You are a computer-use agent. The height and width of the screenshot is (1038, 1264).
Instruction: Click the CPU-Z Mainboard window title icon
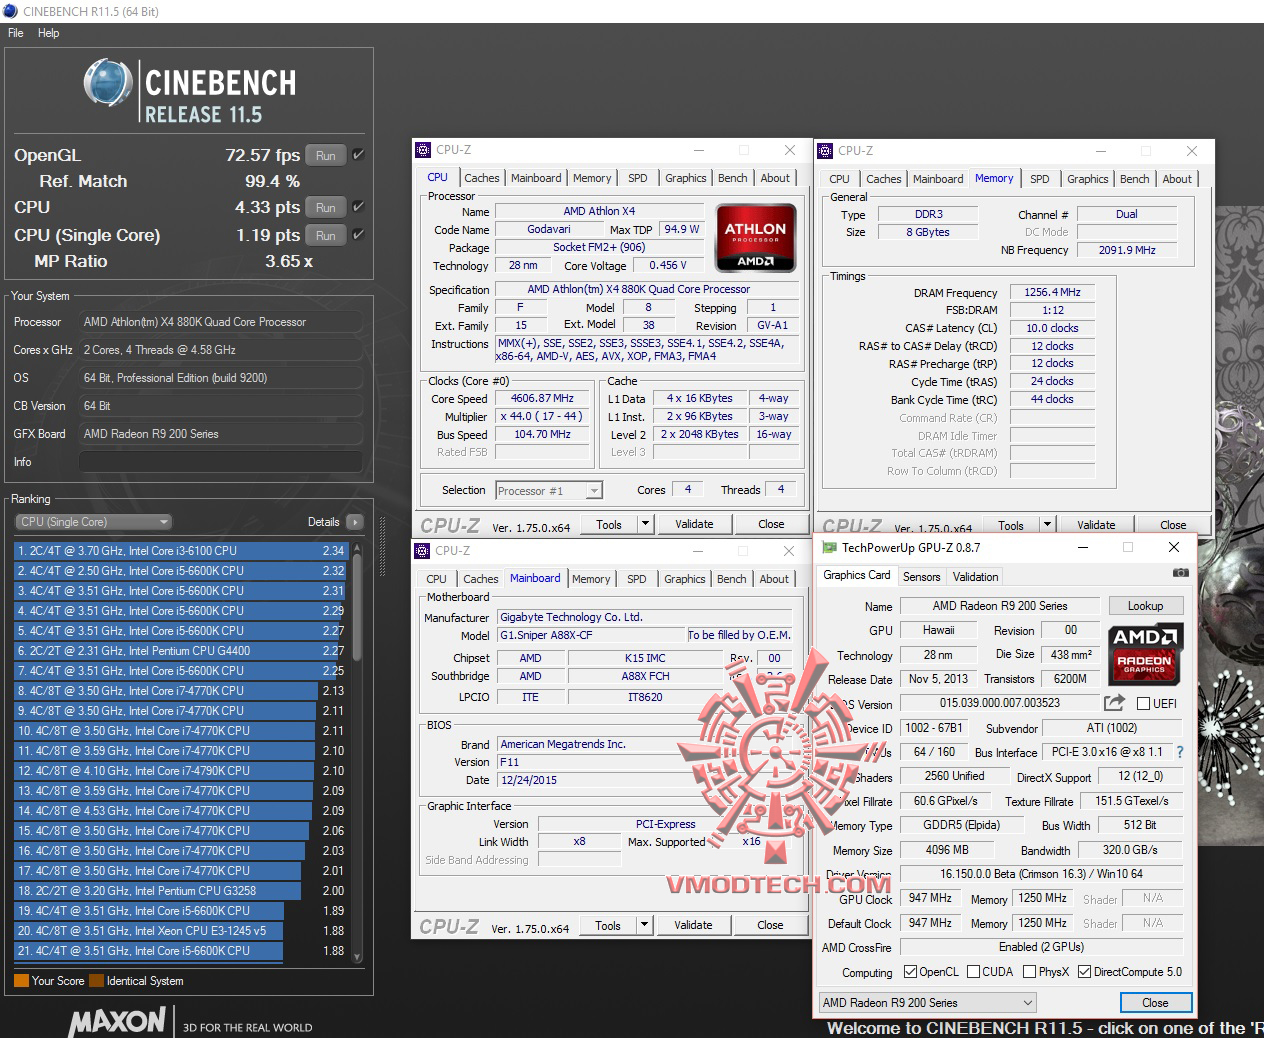click(423, 551)
